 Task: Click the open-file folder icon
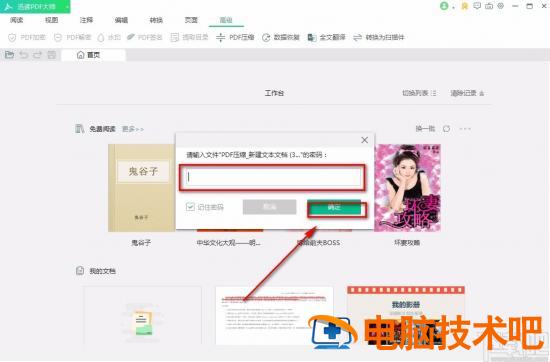click(x=9, y=55)
